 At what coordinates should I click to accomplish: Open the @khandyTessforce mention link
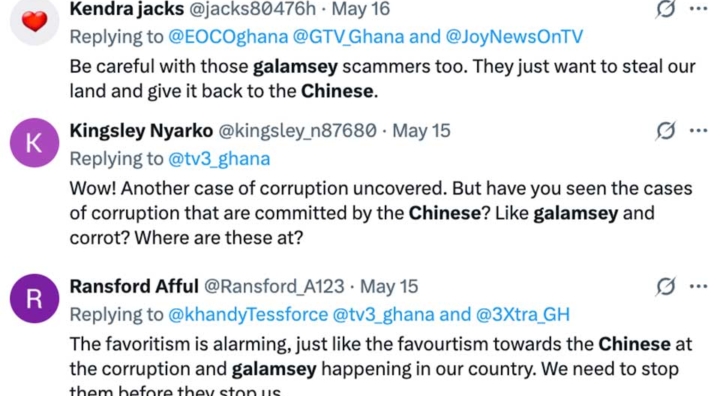248,315
